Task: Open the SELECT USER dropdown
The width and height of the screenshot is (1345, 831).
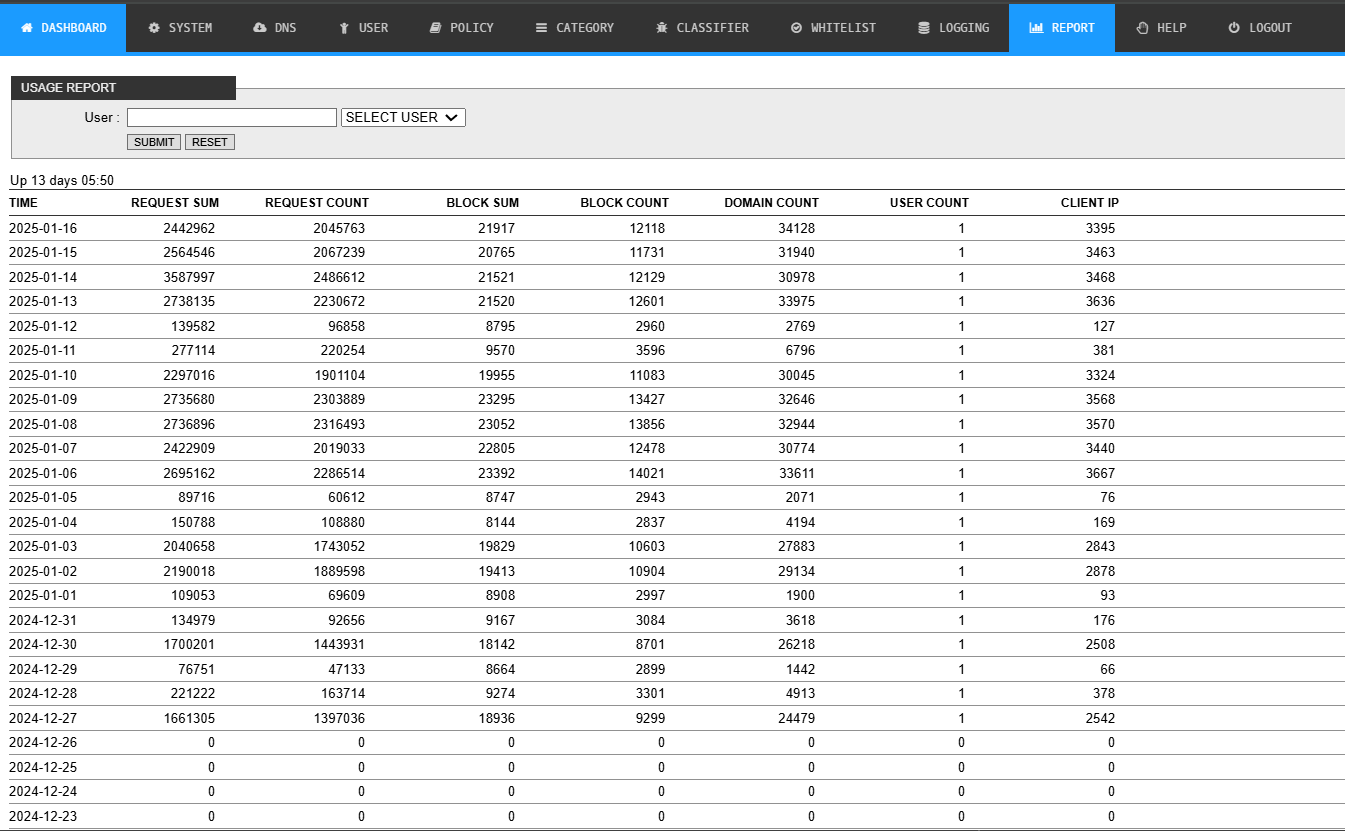Action: (x=403, y=118)
